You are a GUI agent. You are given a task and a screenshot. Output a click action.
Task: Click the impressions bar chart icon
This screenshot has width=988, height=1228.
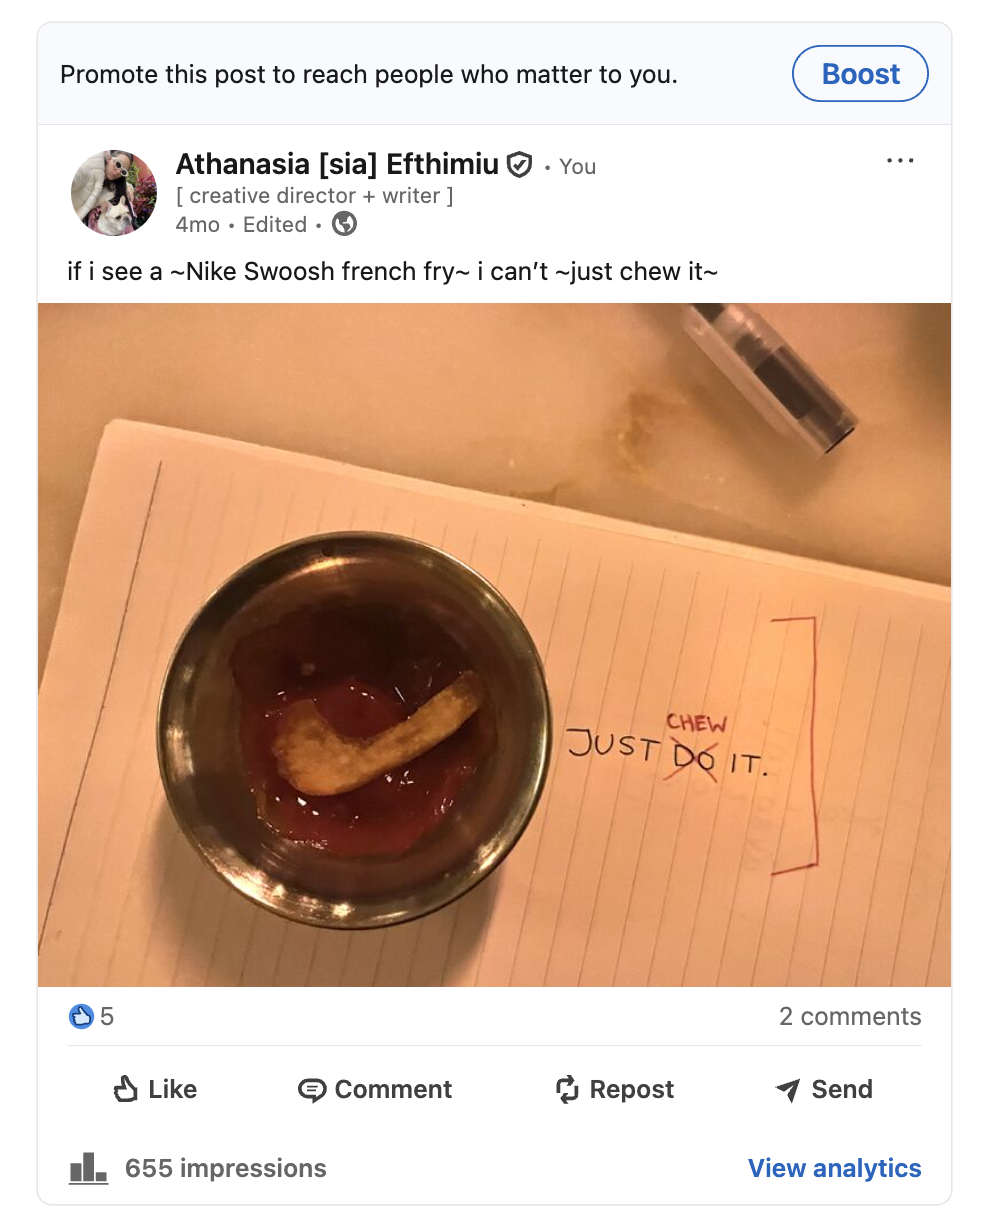(x=88, y=1167)
